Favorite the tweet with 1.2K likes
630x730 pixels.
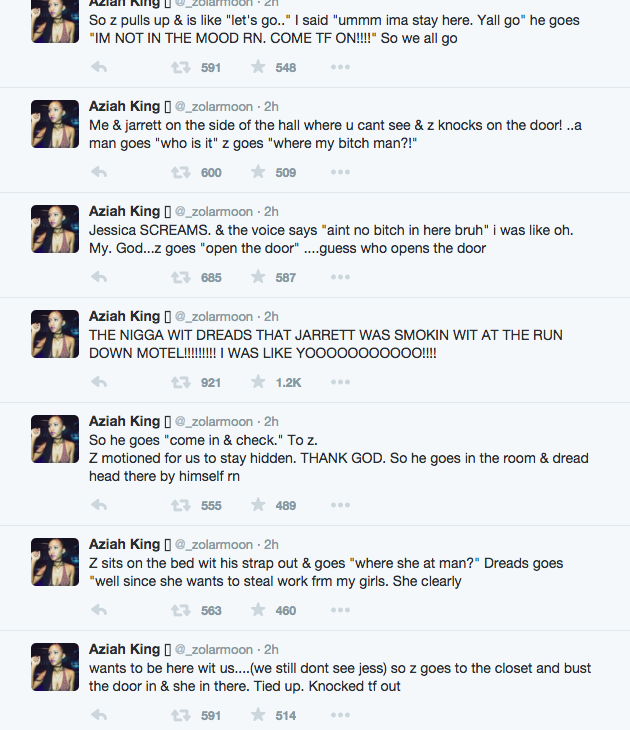point(258,383)
